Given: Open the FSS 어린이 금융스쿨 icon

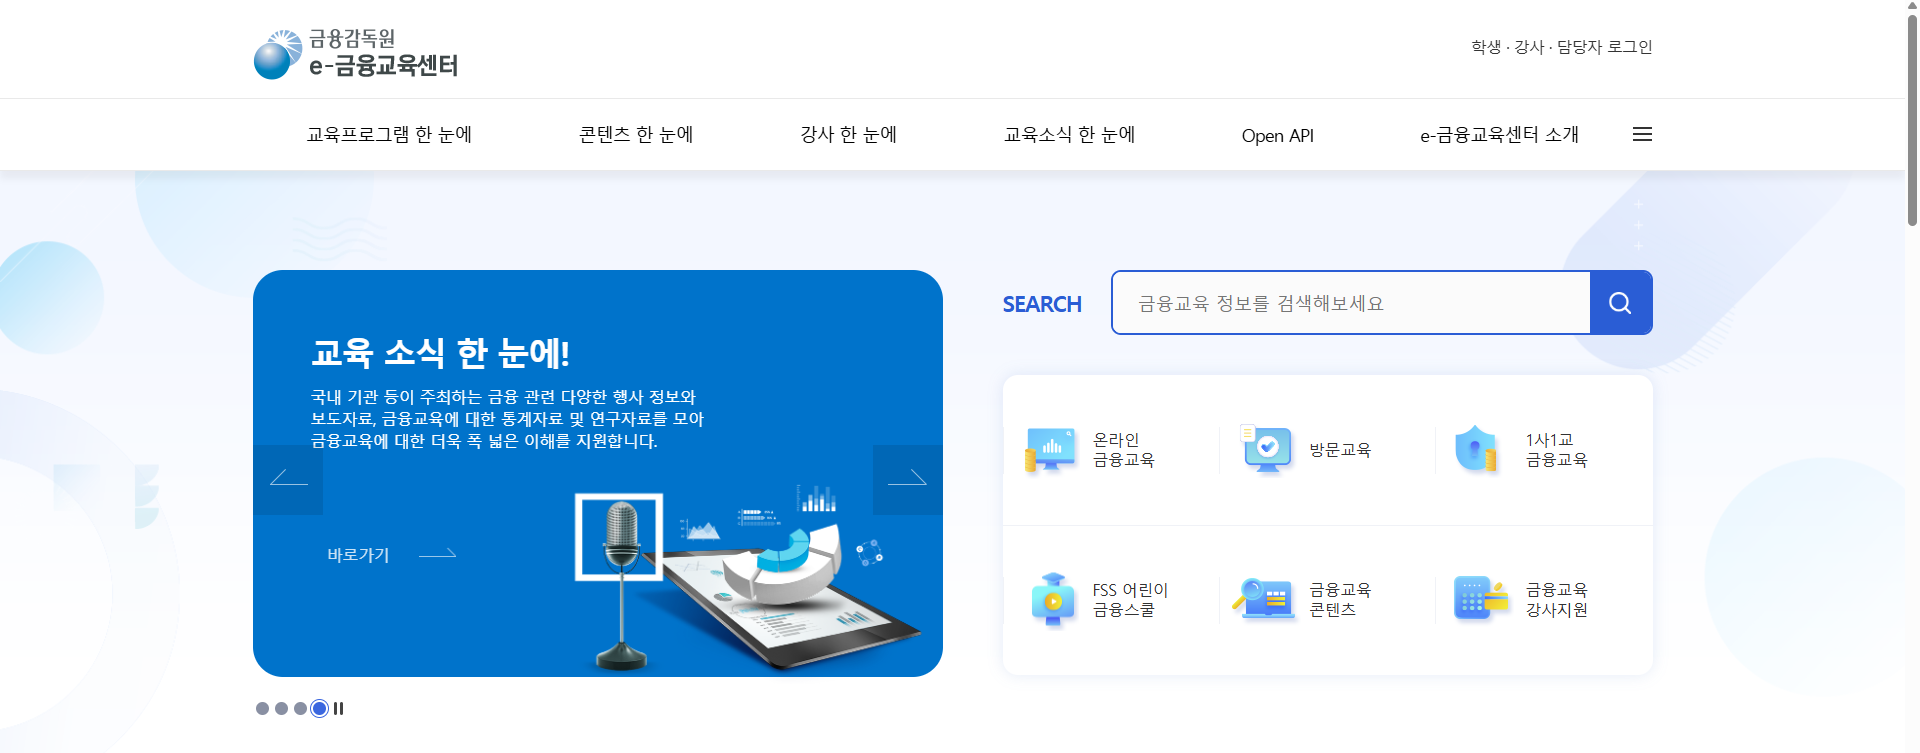Looking at the screenshot, I should (1052, 600).
